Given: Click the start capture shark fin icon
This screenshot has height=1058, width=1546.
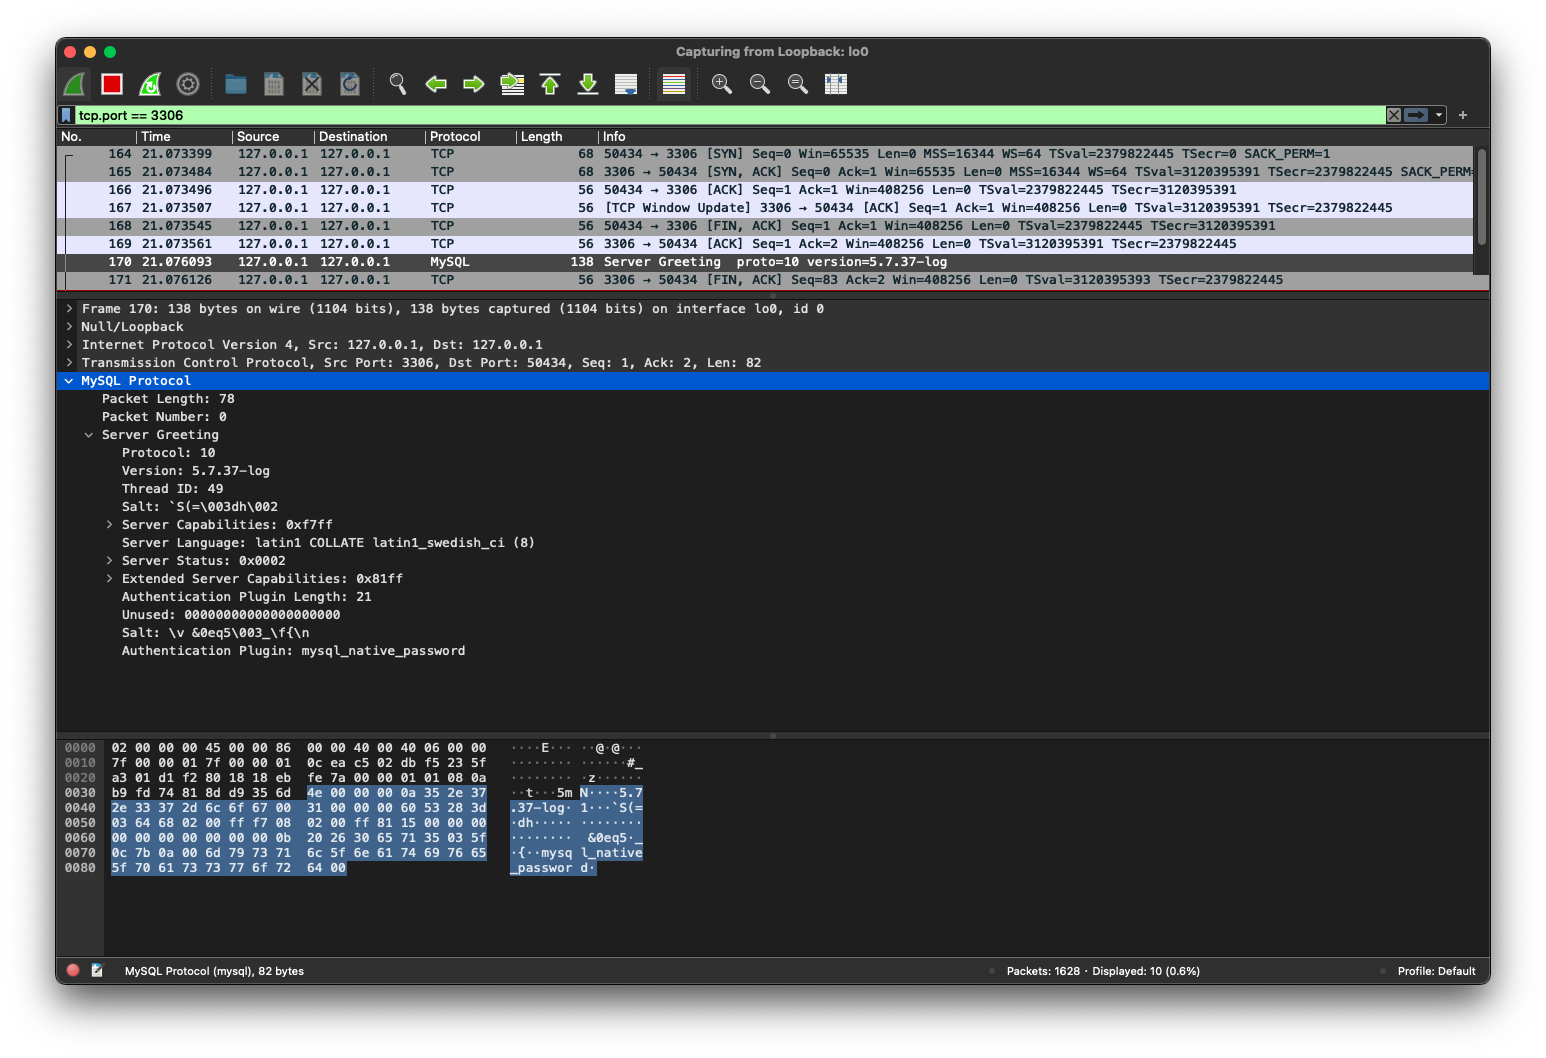Looking at the screenshot, I should pos(75,84).
